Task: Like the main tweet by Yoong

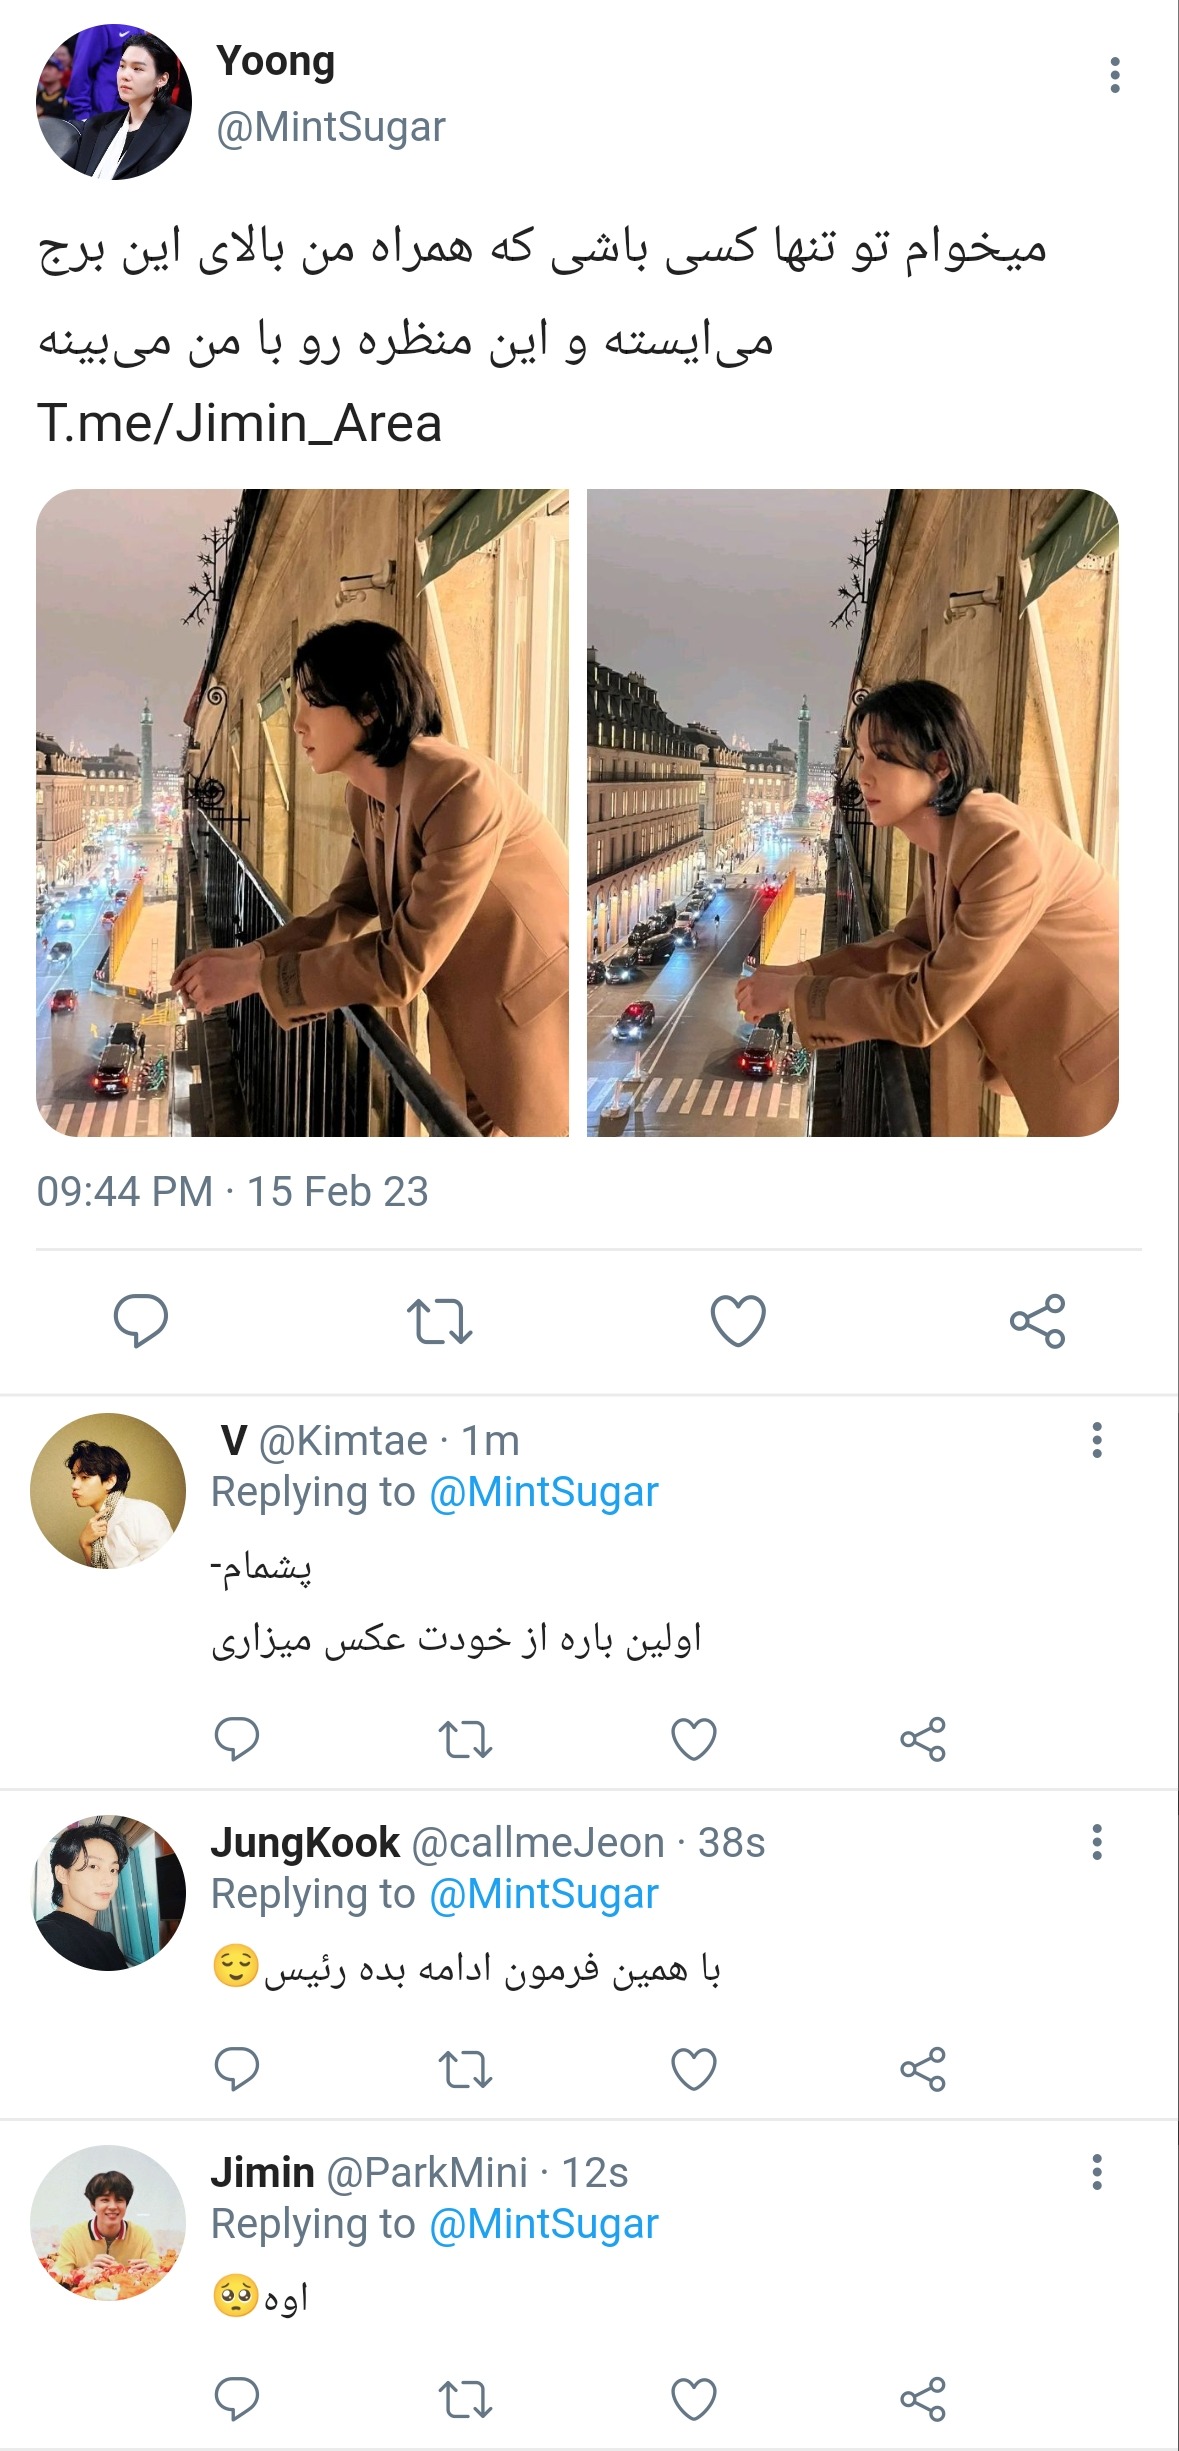Action: 738,1321
